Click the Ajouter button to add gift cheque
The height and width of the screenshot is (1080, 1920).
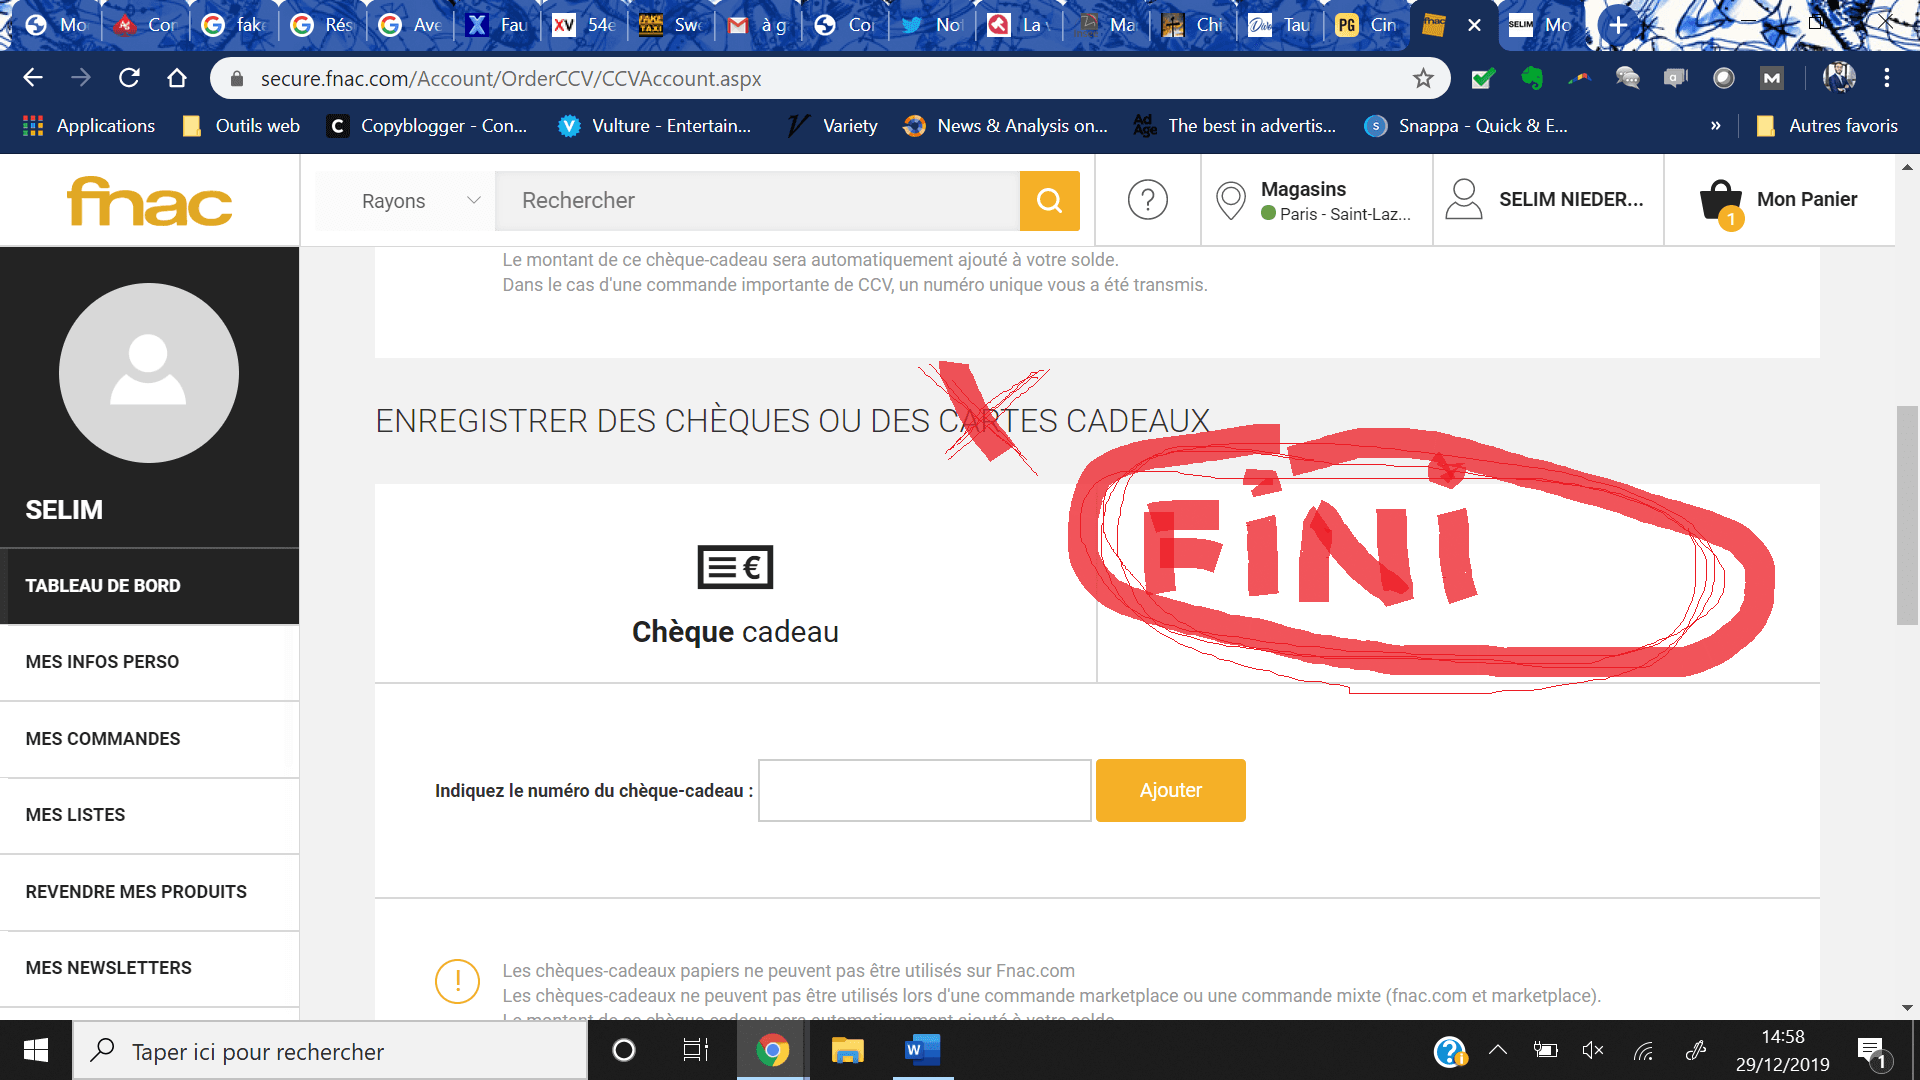pos(1170,790)
